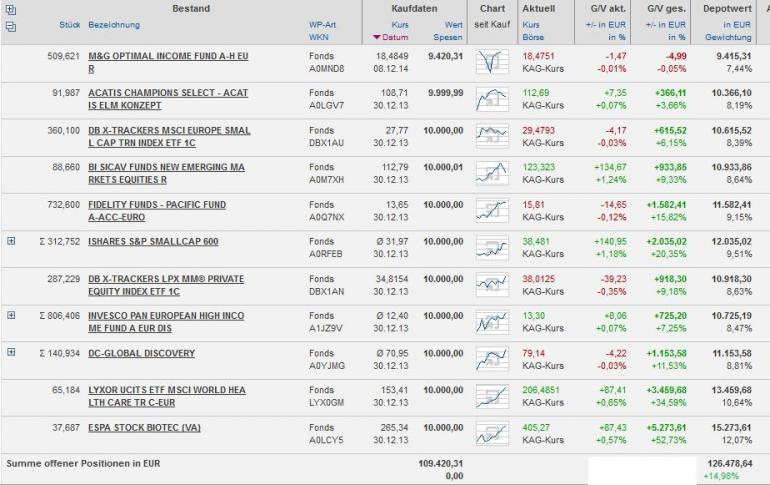Viewport: 770px width, 485px height.
Task: Open chart thumbnail for BI SICAV NEW EMERGING MARKETS
Action: (492, 173)
